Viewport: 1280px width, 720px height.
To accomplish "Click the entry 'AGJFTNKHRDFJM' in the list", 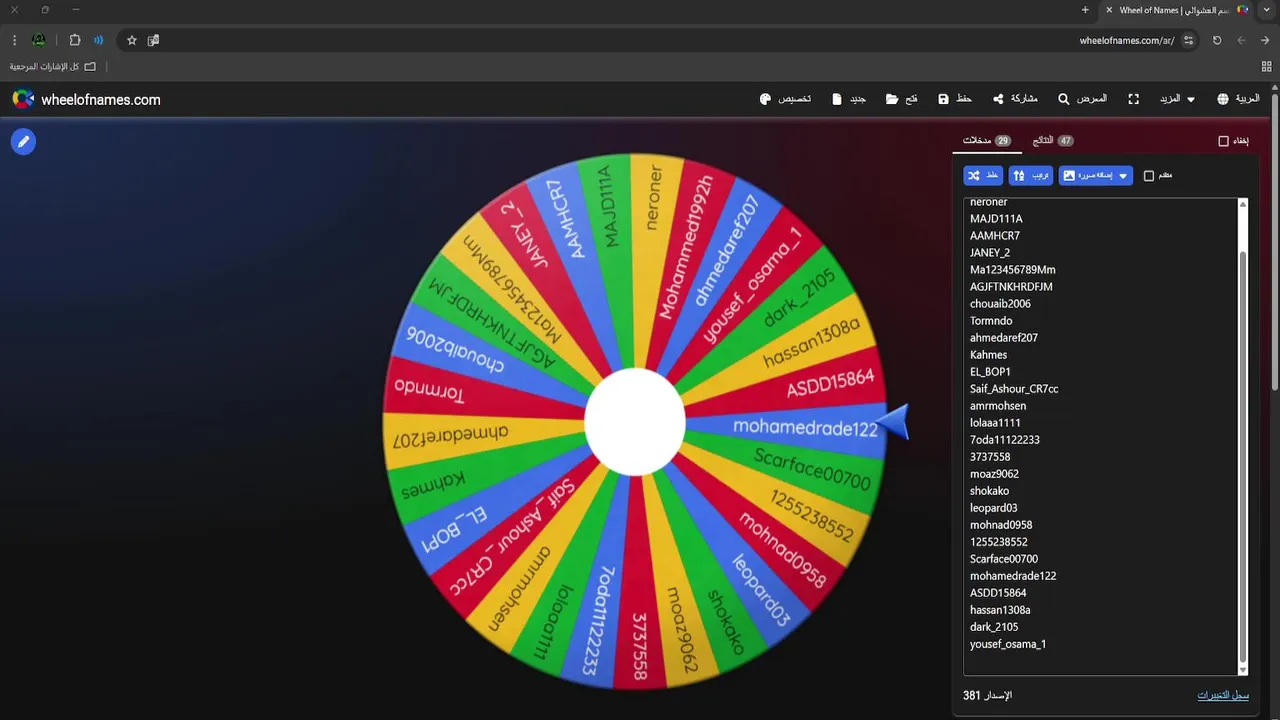I will tap(1011, 287).
